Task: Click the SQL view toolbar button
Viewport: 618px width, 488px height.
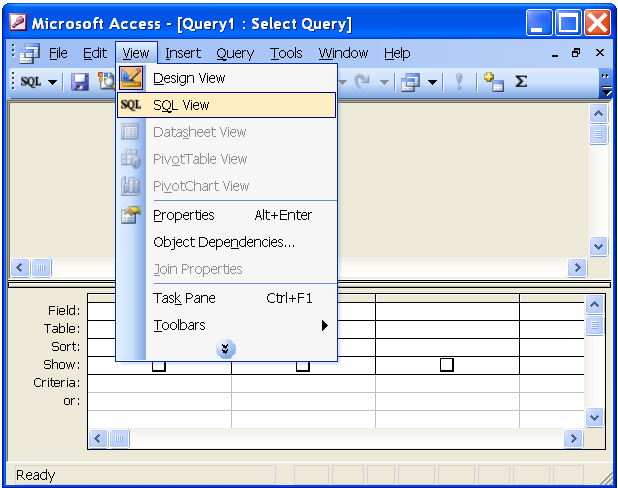Action: [31, 82]
